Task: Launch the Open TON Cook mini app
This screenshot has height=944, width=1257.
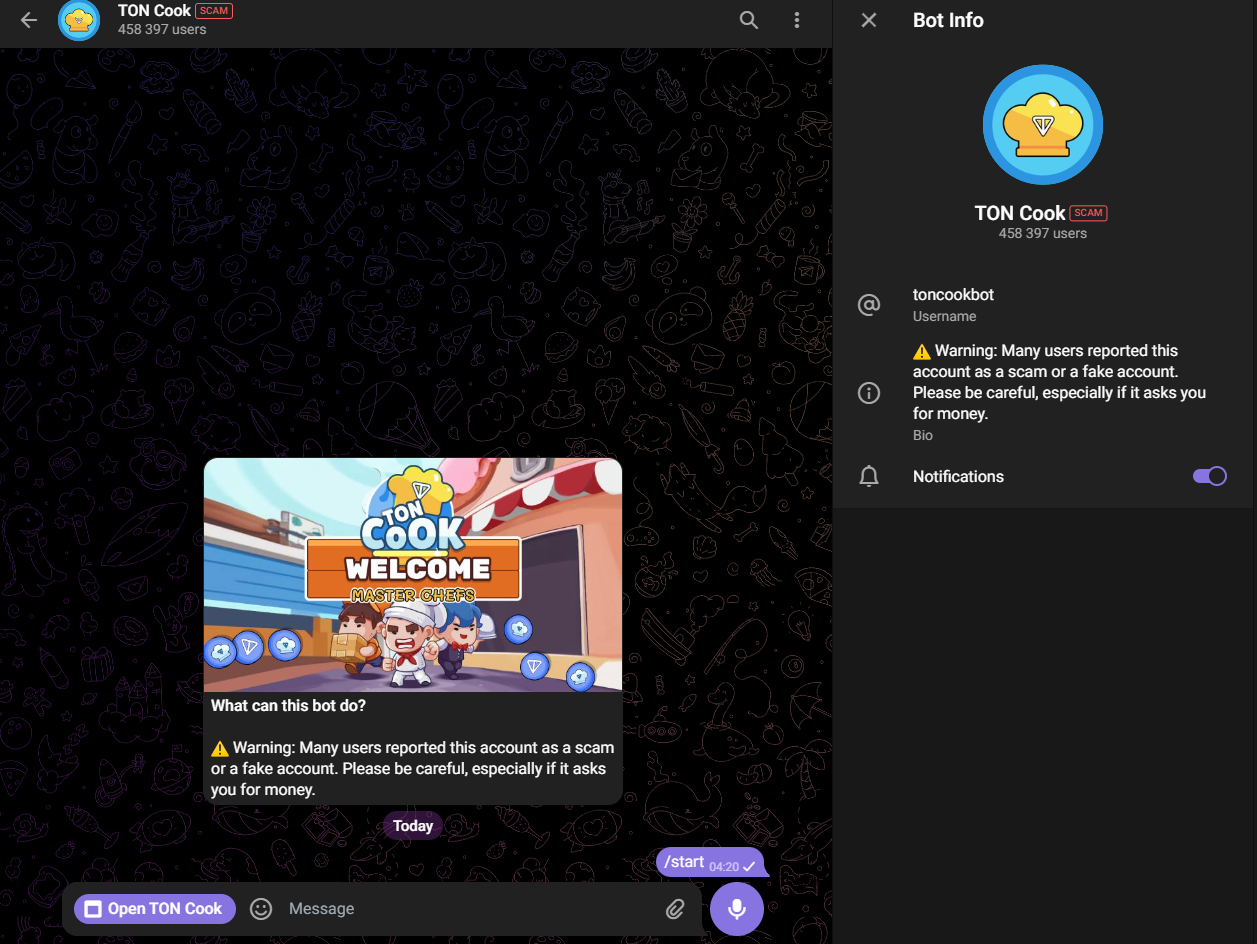Action: [x=155, y=909]
